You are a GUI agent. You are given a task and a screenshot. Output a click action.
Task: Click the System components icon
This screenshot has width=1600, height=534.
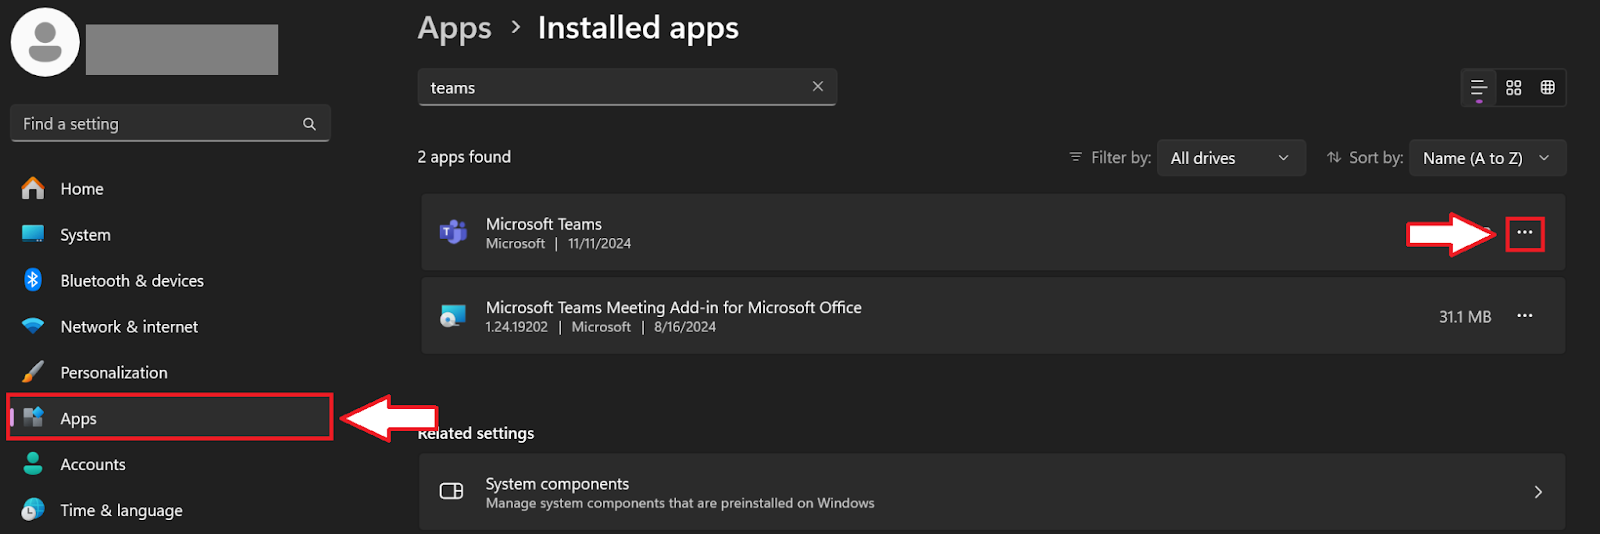pos(452,491)
